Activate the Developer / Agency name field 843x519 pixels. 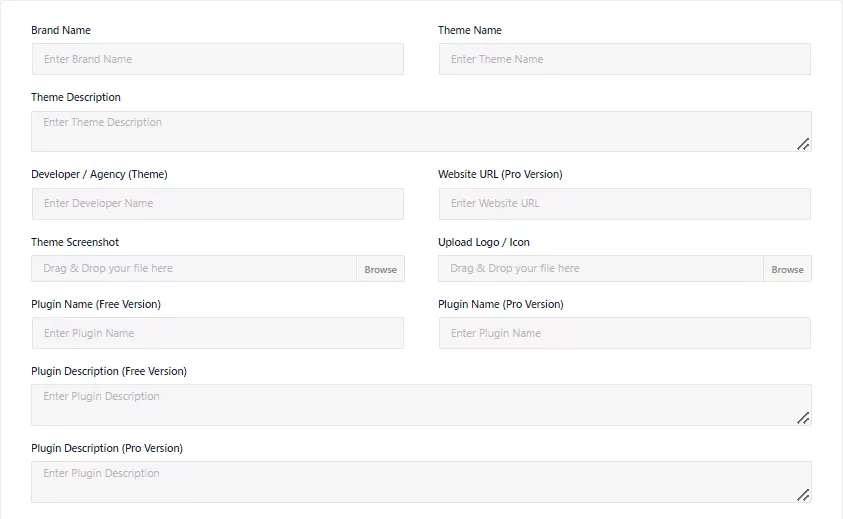pyautogui.click(x=218, y=204)
